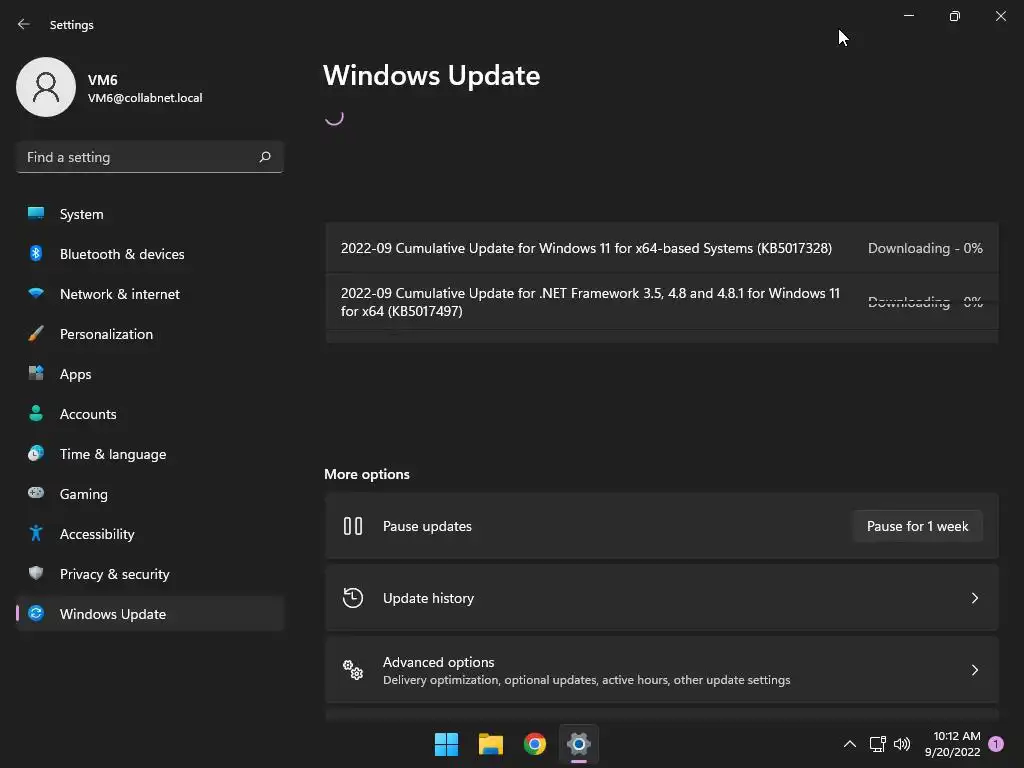This screenshot has height=768, width=1024.
Task: Navigate to Apps settings
Action: coord(150,374)
